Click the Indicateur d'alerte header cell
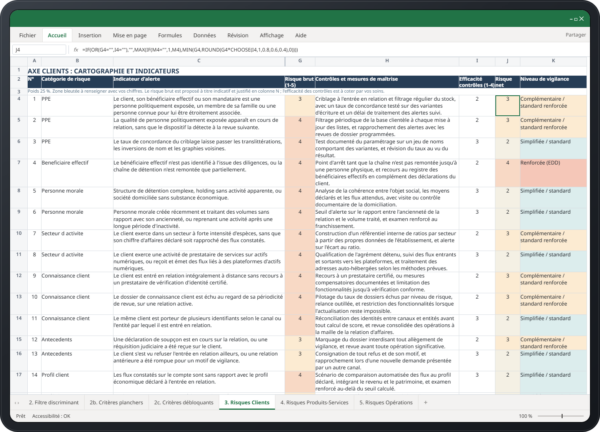600x432 pixels. pyautogui.click(x=199, y=82)
